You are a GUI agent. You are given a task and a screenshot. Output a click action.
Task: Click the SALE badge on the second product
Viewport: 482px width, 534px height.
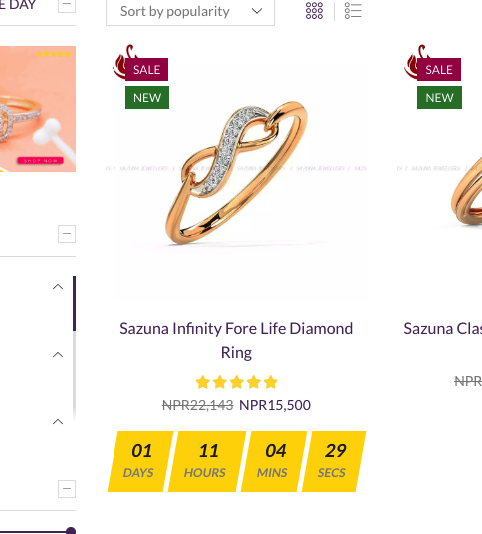point(439,69)
